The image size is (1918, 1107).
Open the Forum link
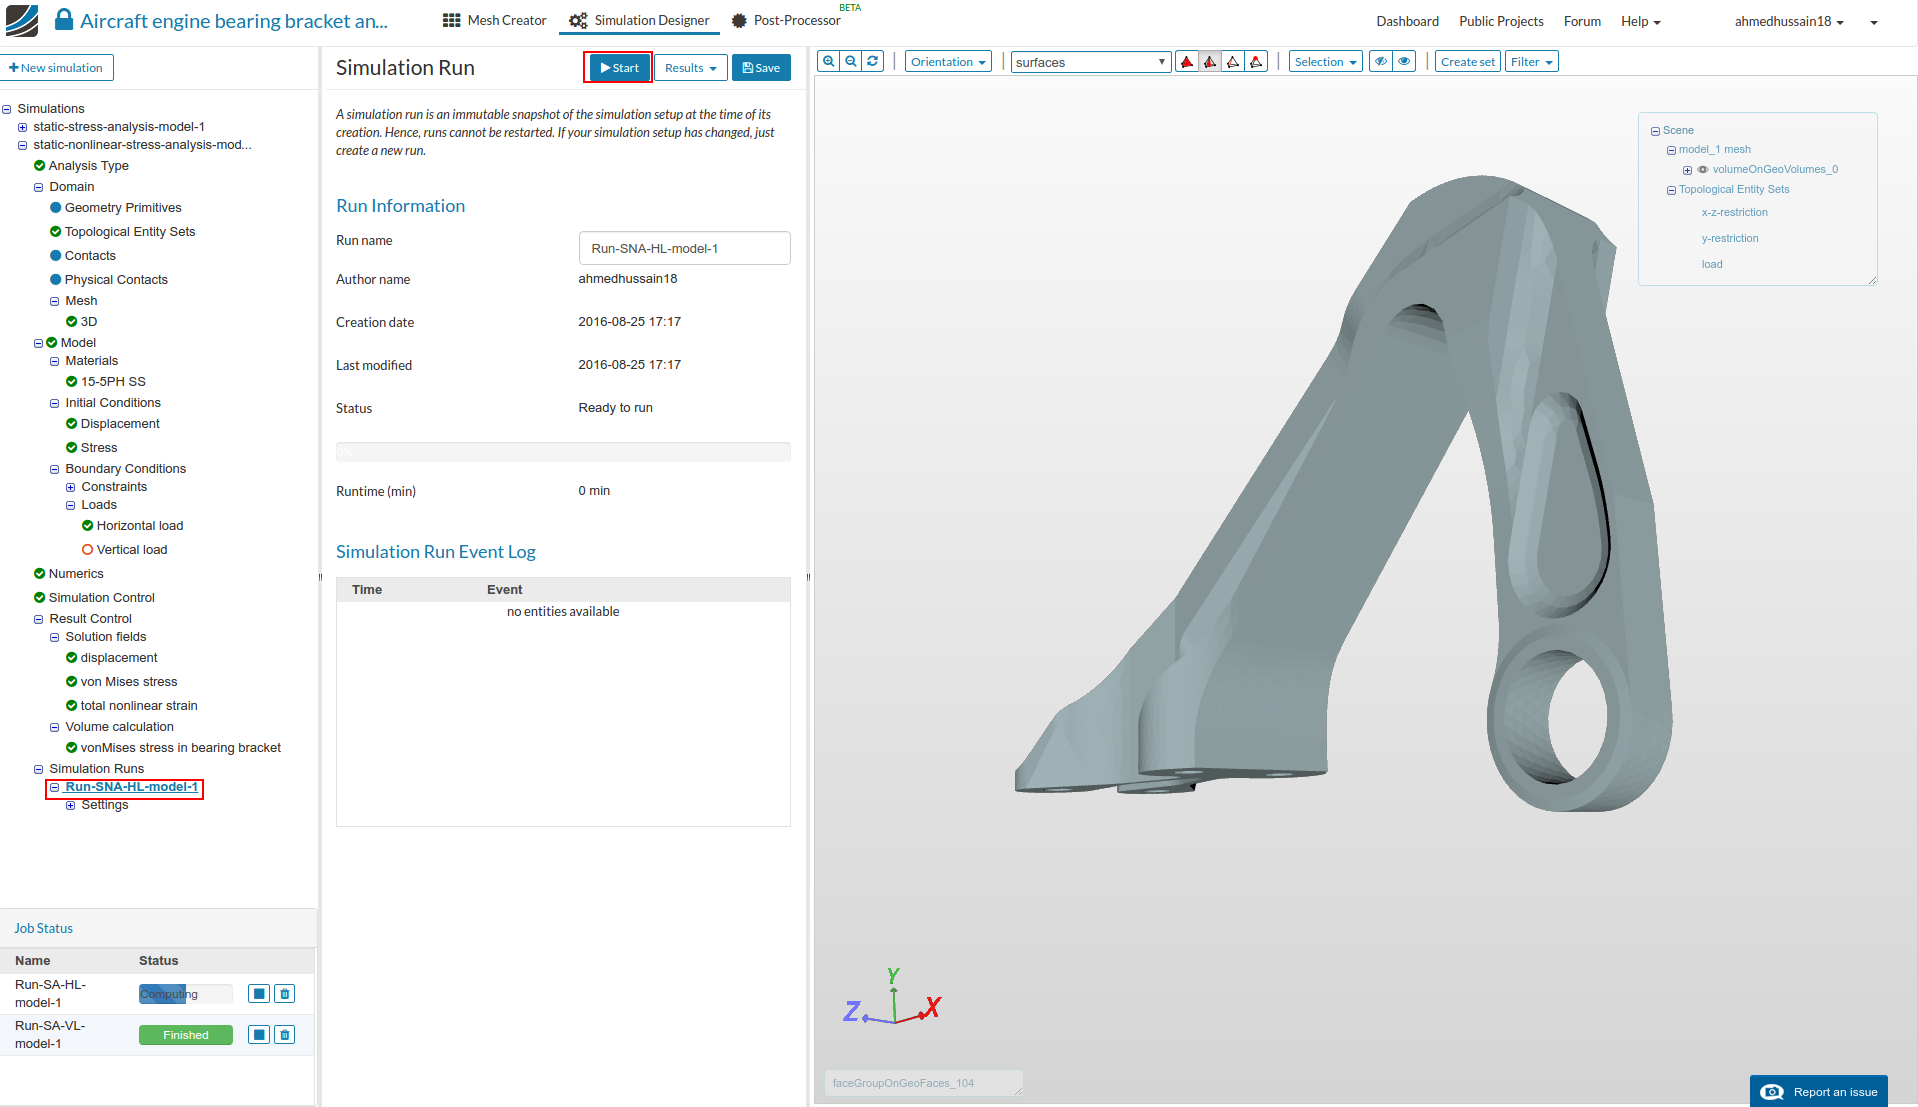tap(1582, 21)
